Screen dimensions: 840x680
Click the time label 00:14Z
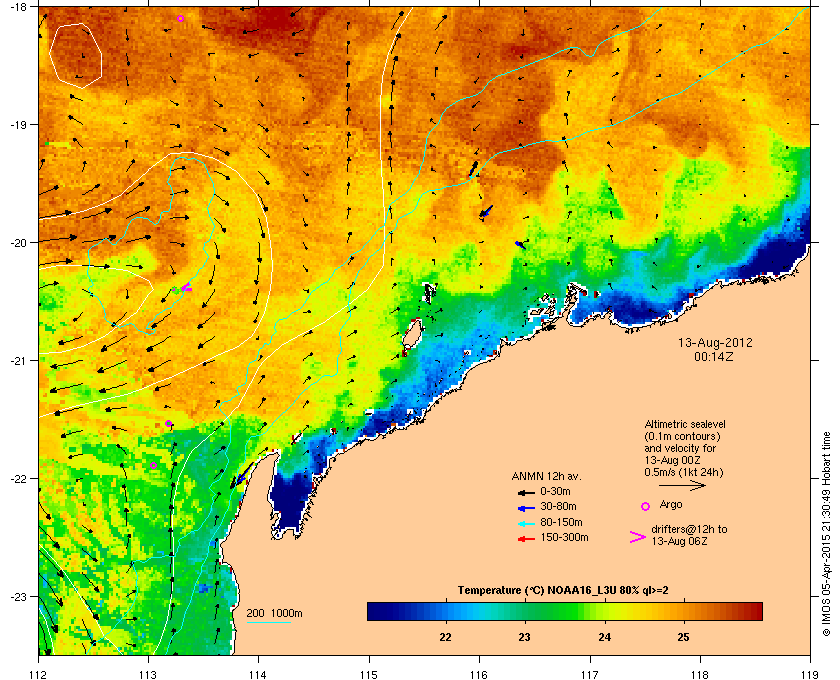click(714, 356)
